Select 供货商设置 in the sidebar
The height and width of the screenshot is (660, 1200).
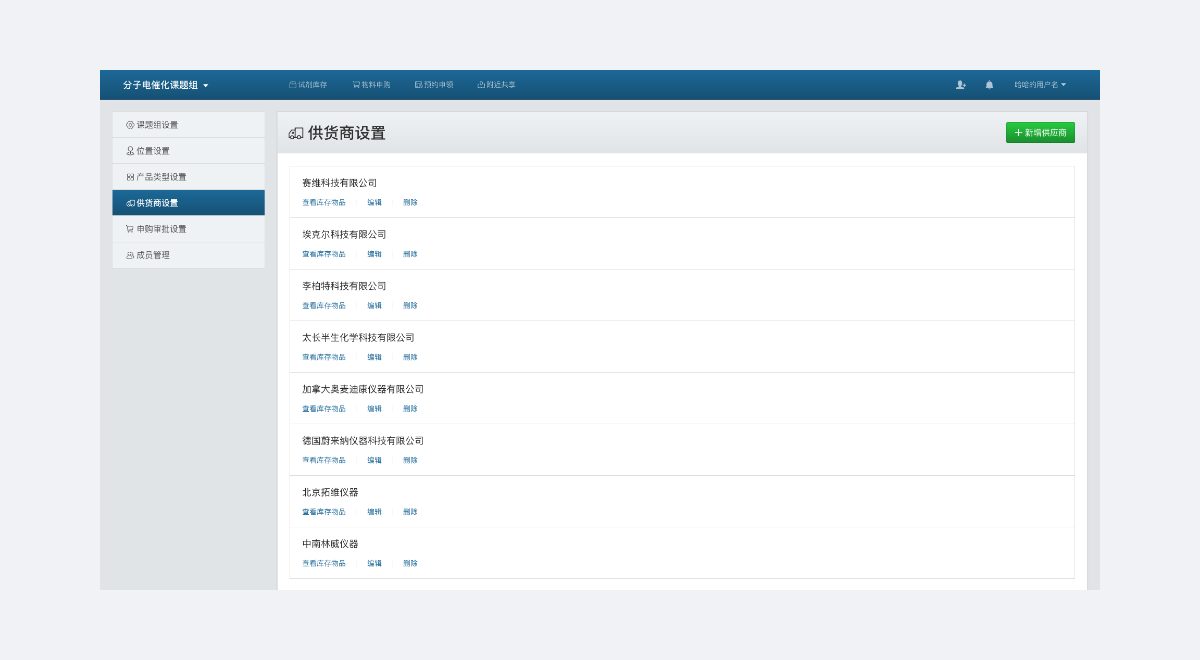click(x=188, y=203)
